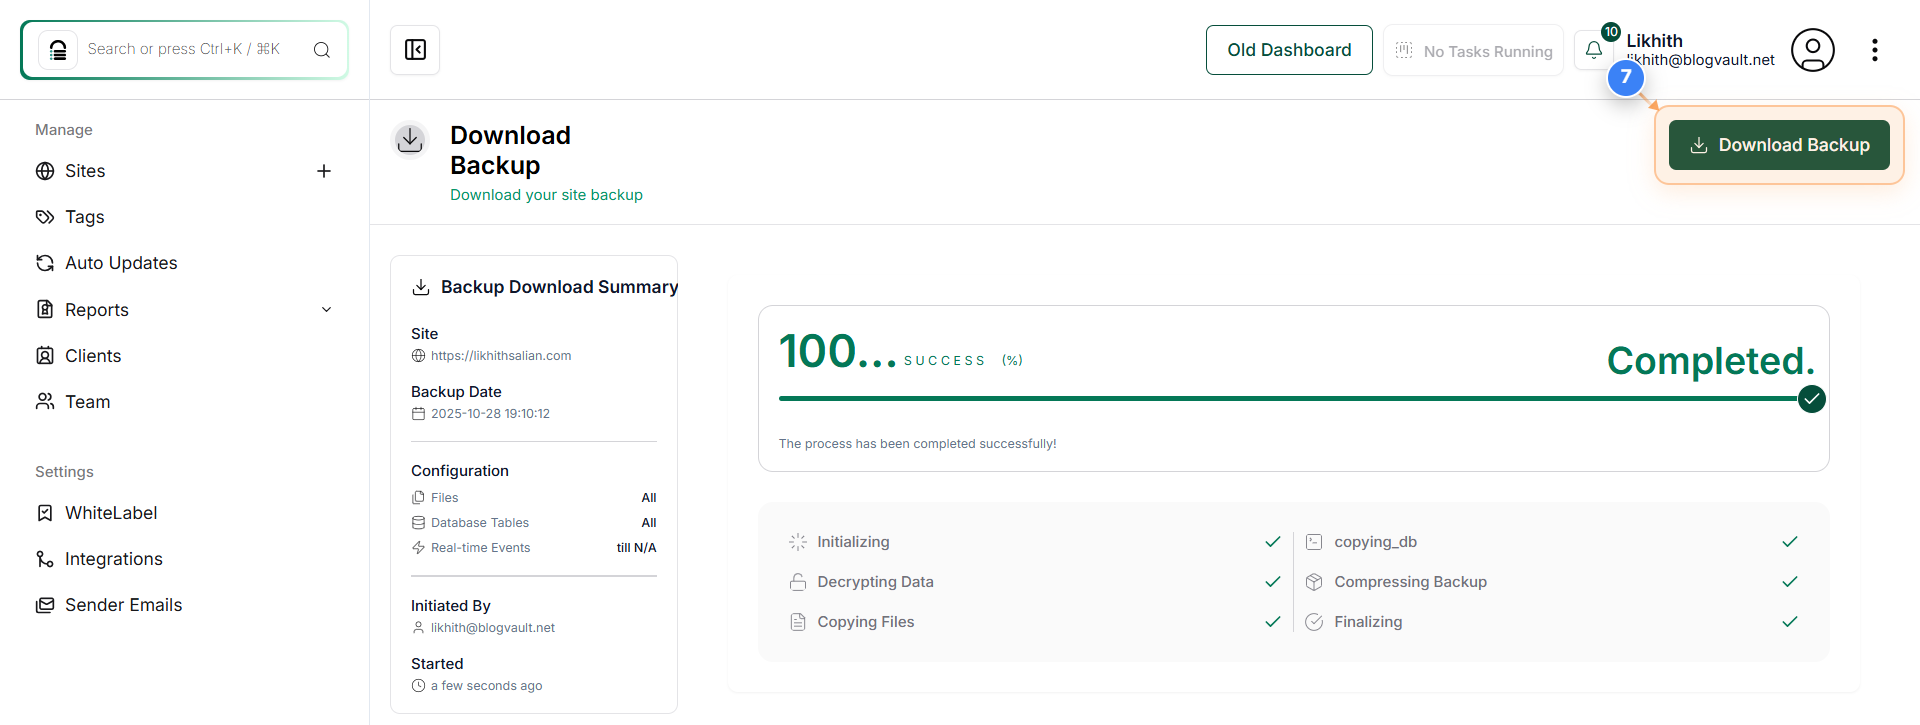Open Integrations settings

[x=114, y=559]
